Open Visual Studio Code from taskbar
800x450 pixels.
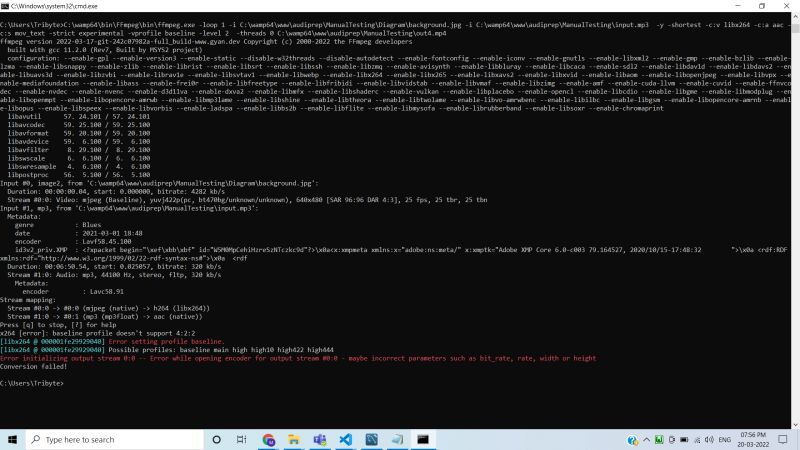coord(345,439)
